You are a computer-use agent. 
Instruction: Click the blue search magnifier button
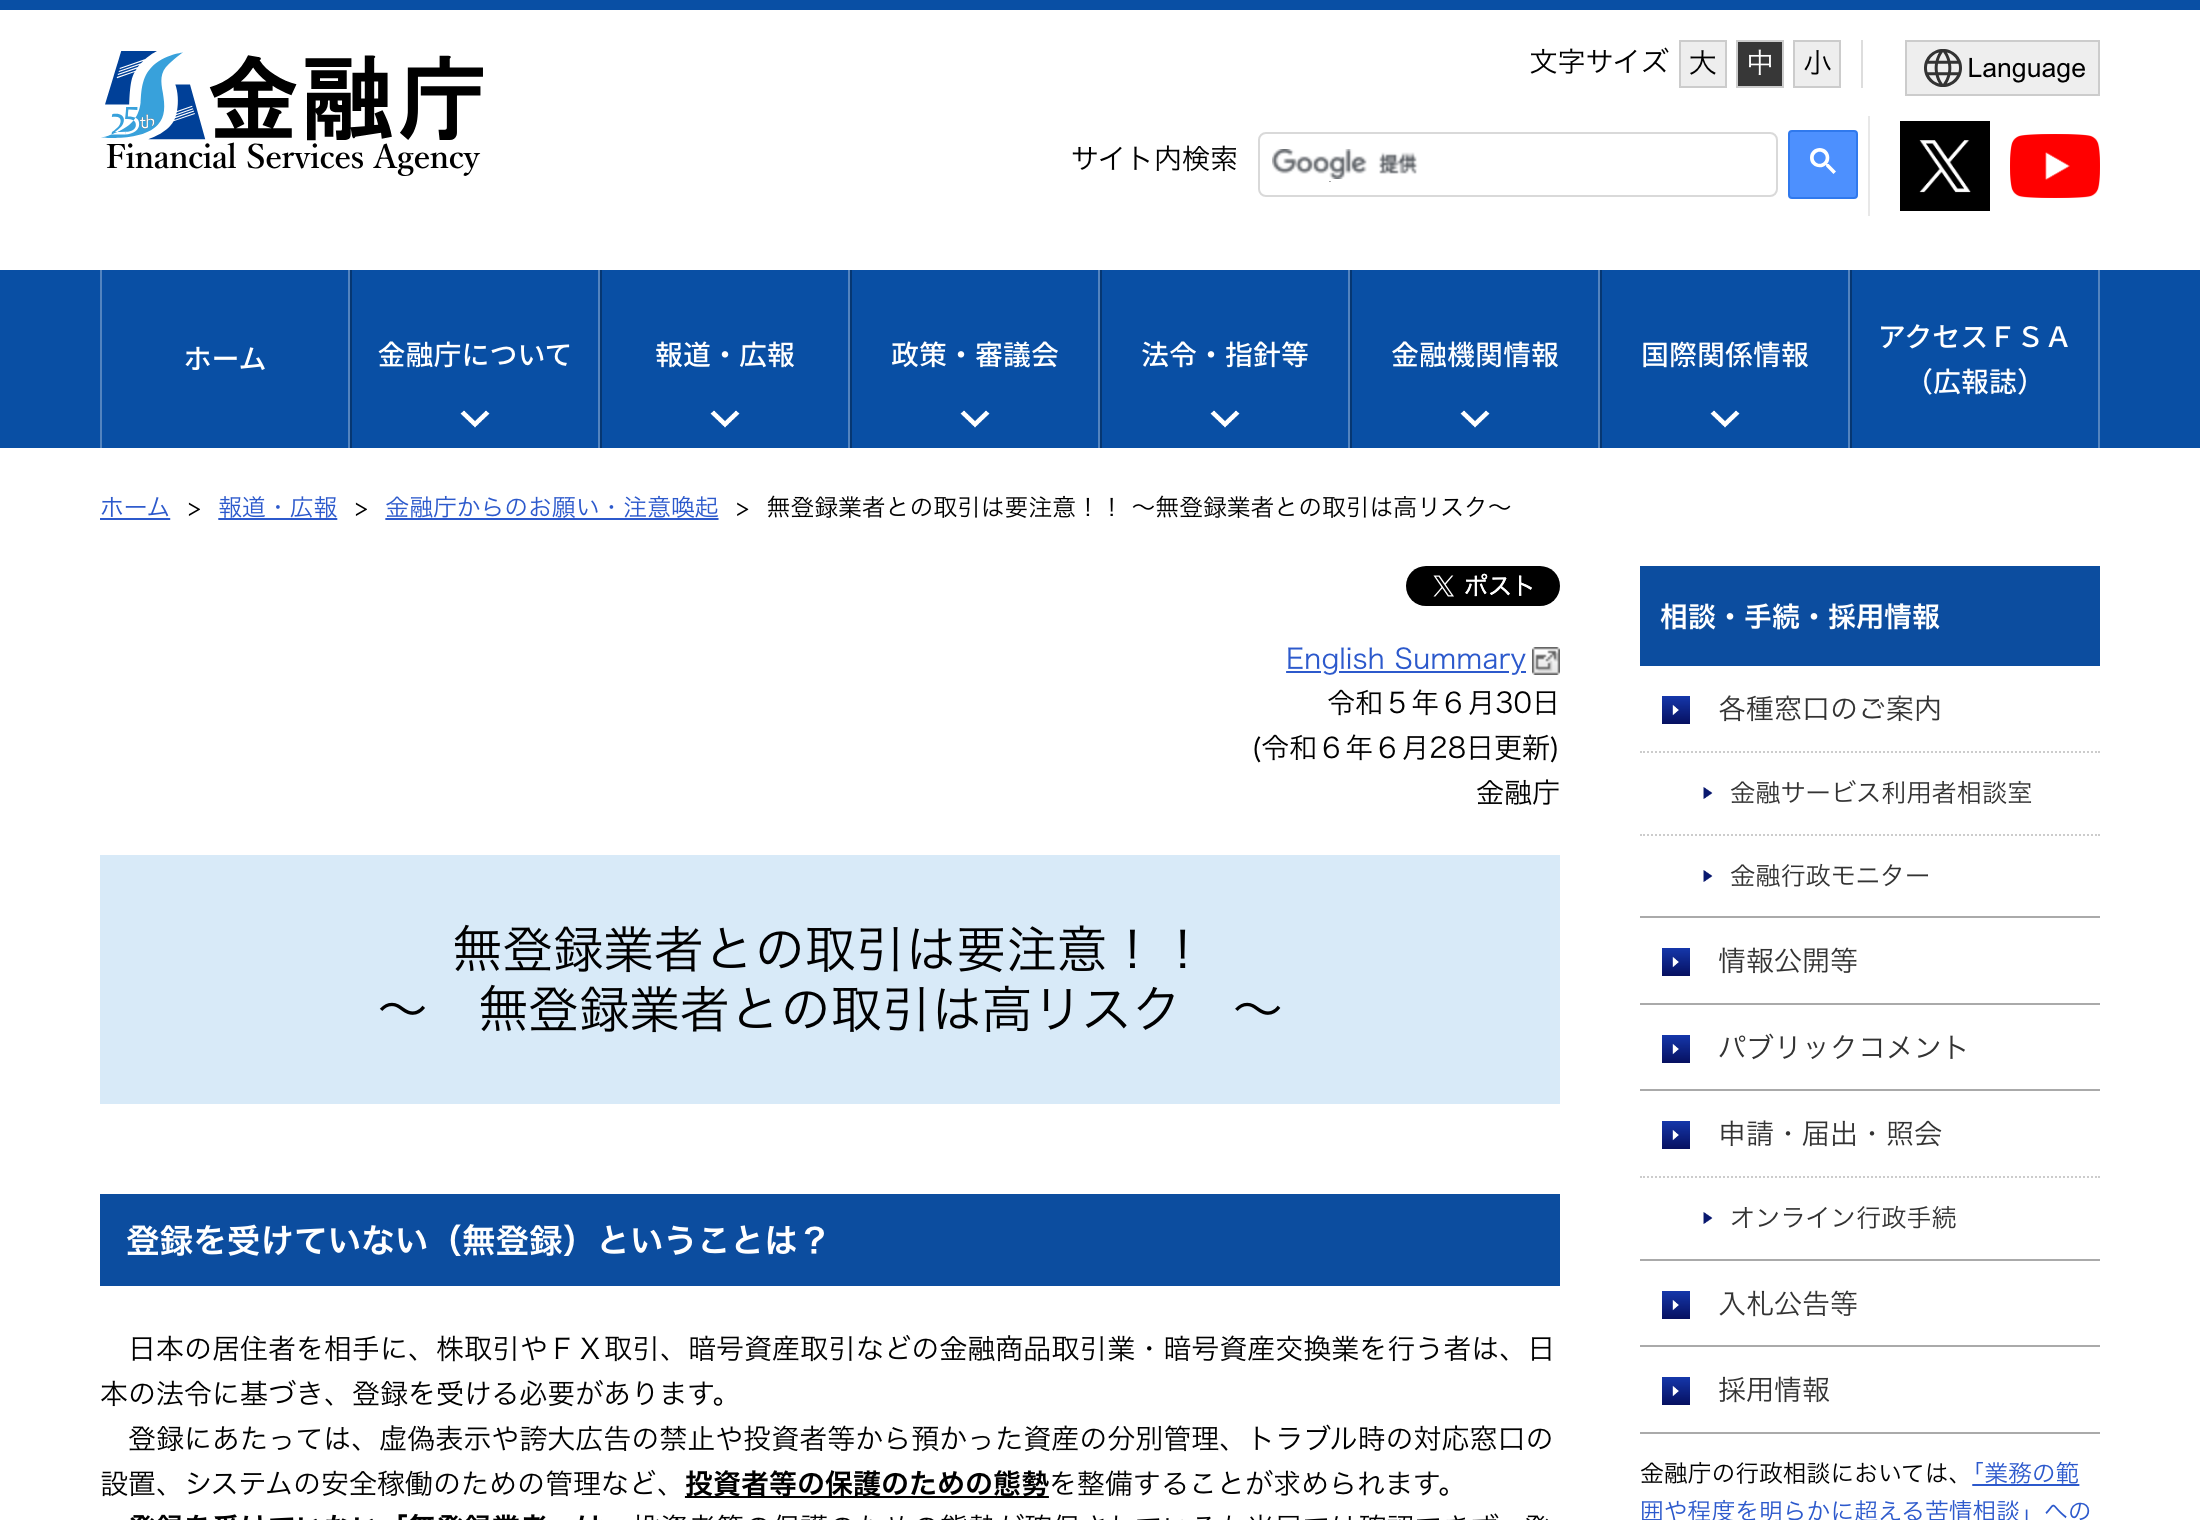[1822, 164]
